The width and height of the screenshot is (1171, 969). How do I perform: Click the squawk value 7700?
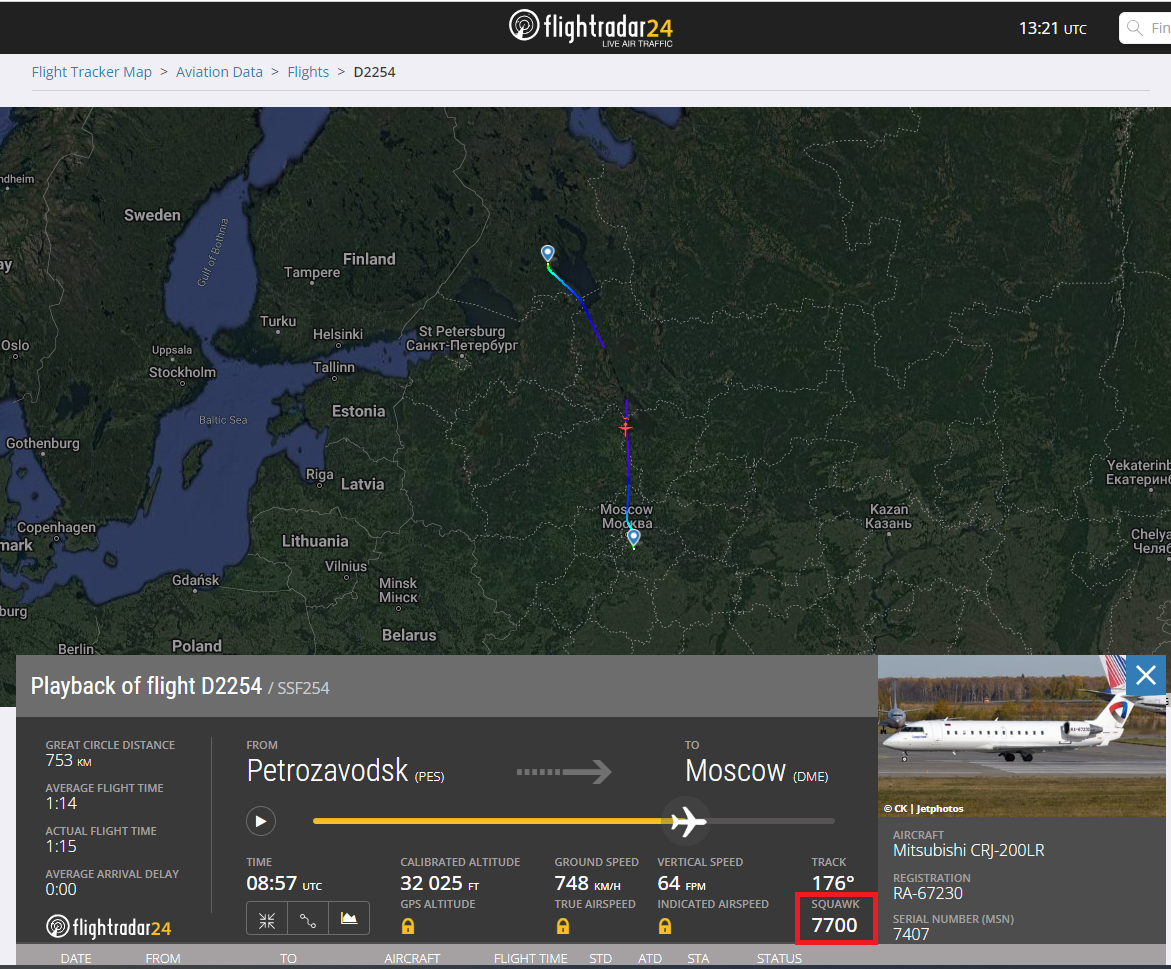[834, 926]
